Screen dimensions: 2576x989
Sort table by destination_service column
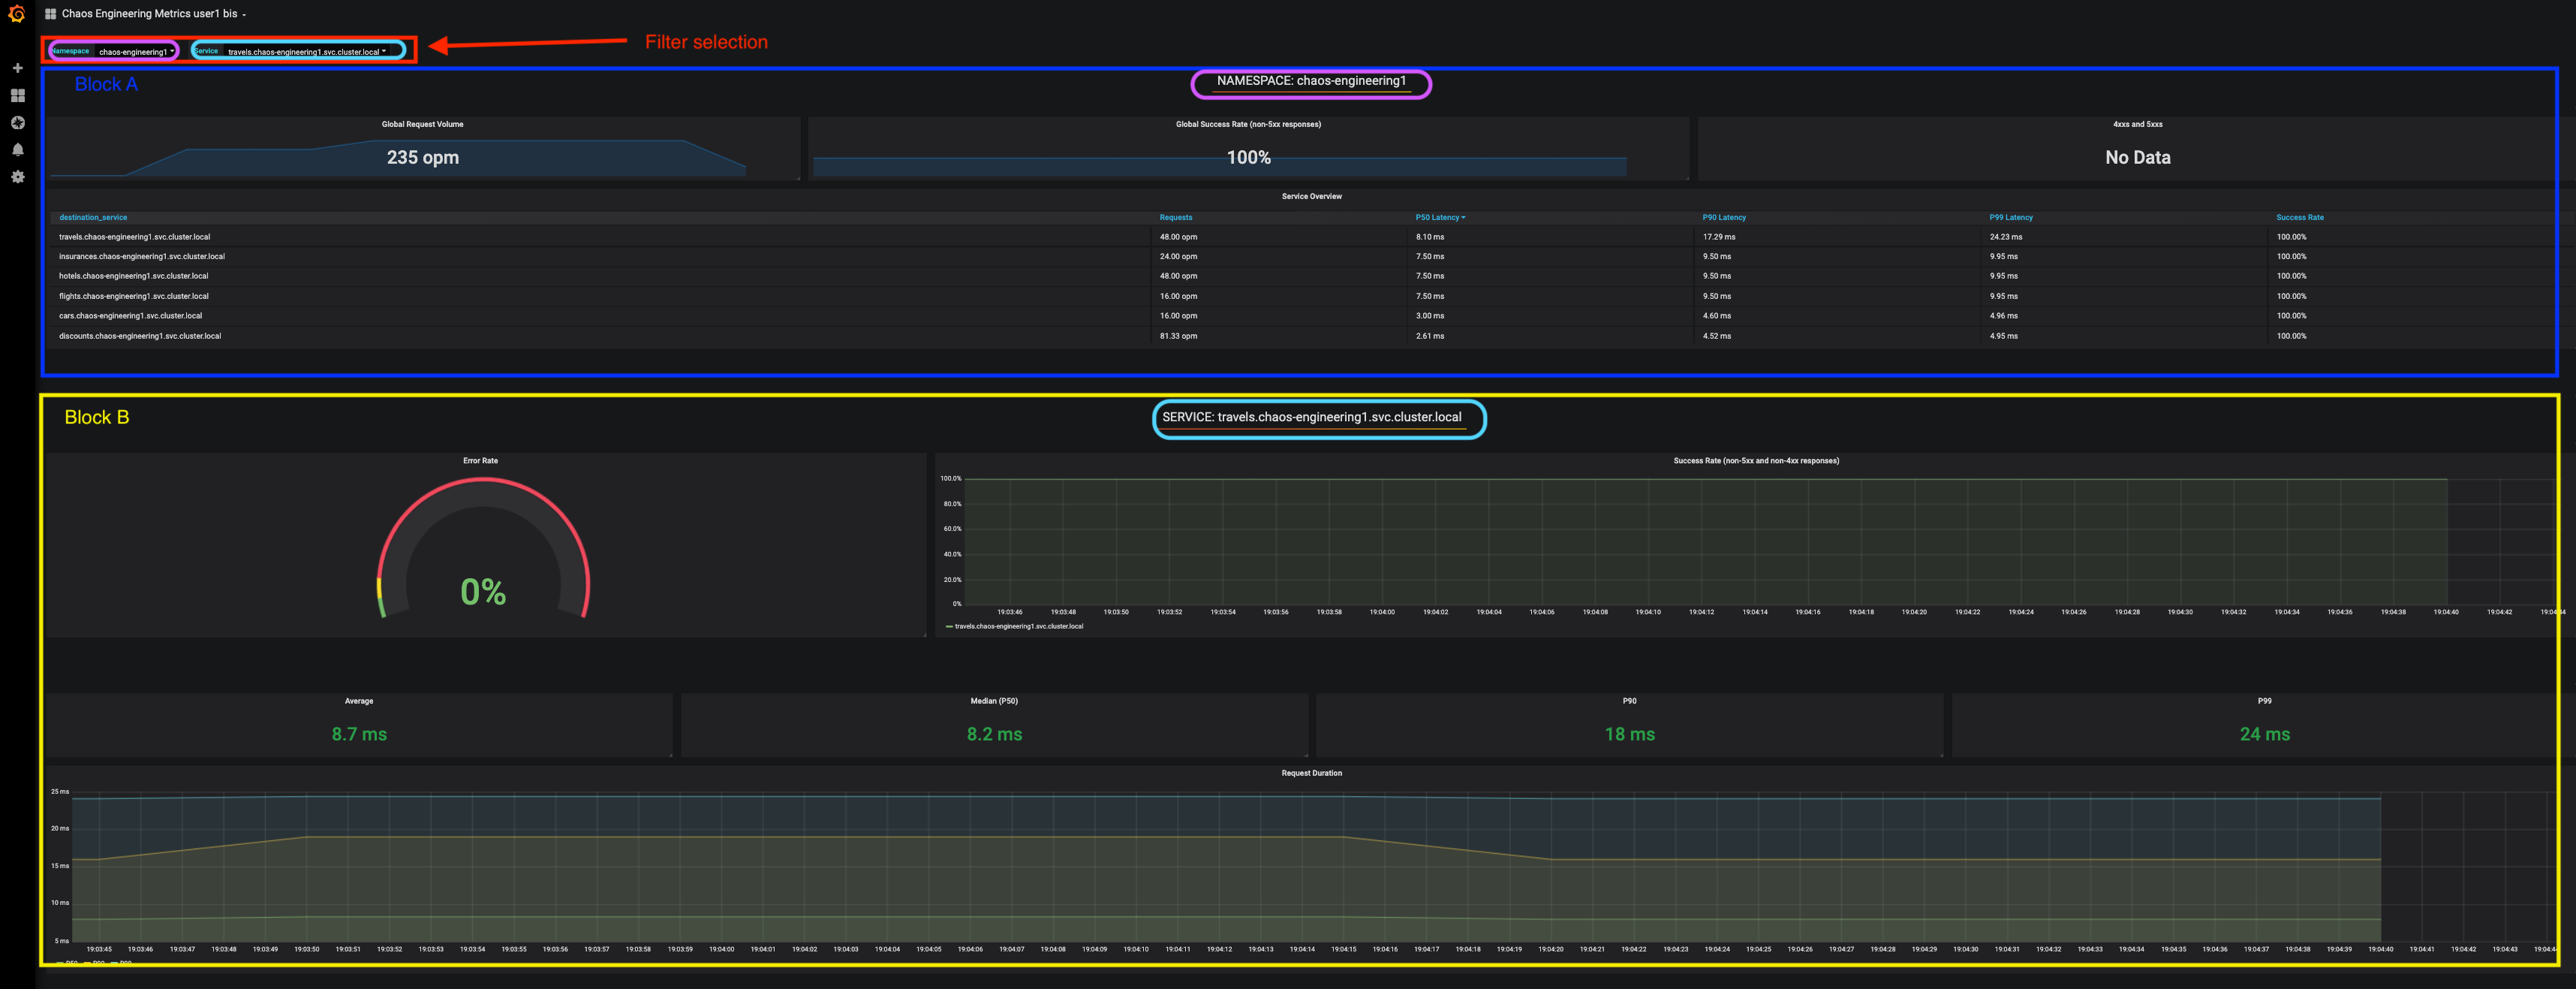(93, 217)
